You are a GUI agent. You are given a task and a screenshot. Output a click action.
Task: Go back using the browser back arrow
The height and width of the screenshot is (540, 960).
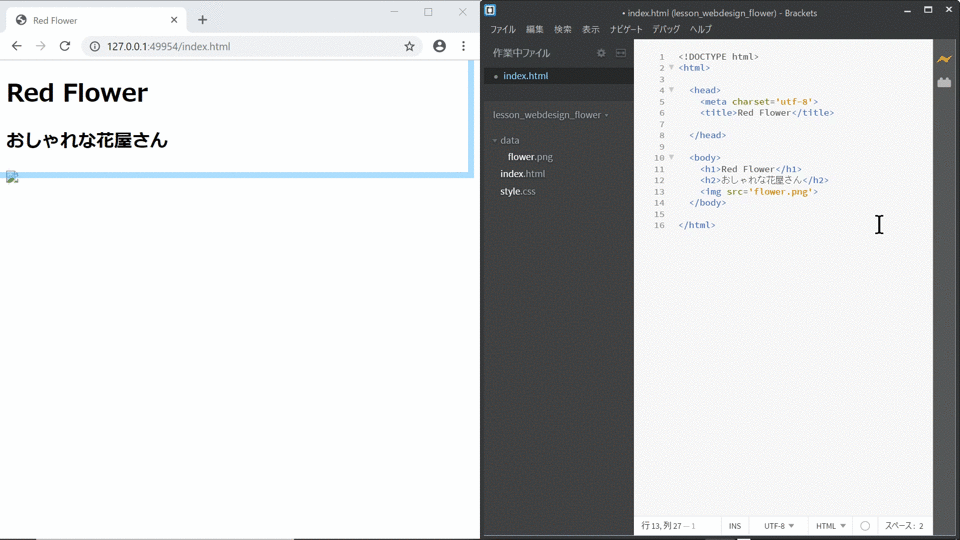(x=17, y=46)
